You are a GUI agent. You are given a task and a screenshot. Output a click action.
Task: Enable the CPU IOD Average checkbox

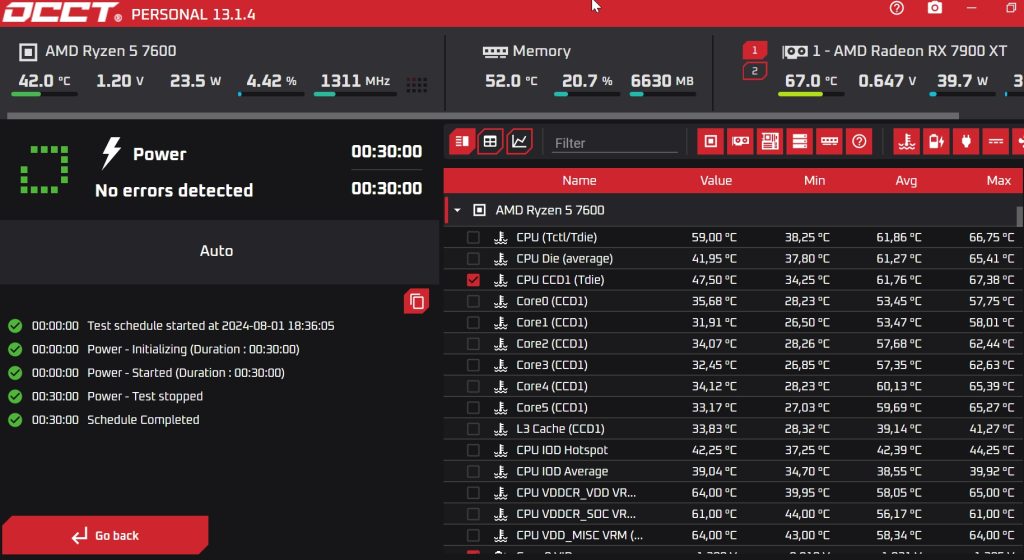click(473, 471)
